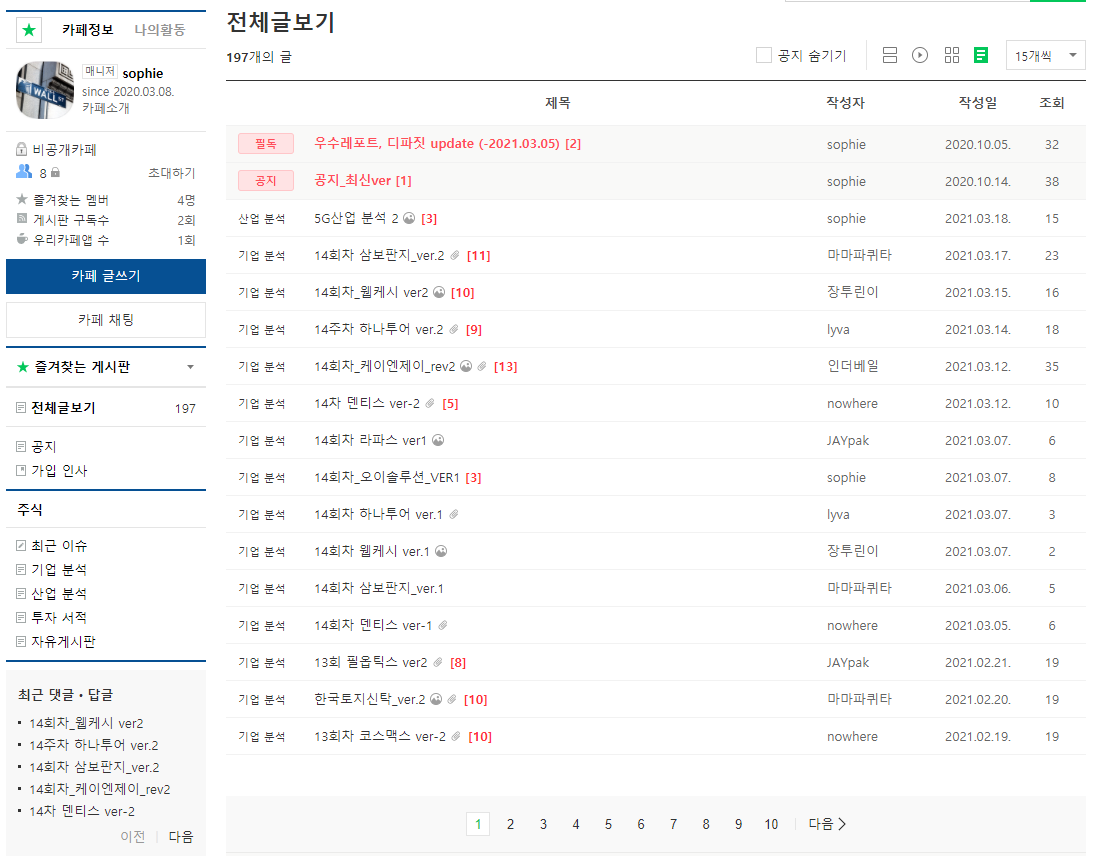Open the 우수레포트, 디파짓 update post

pyautogui.click(x=437, y=143)
